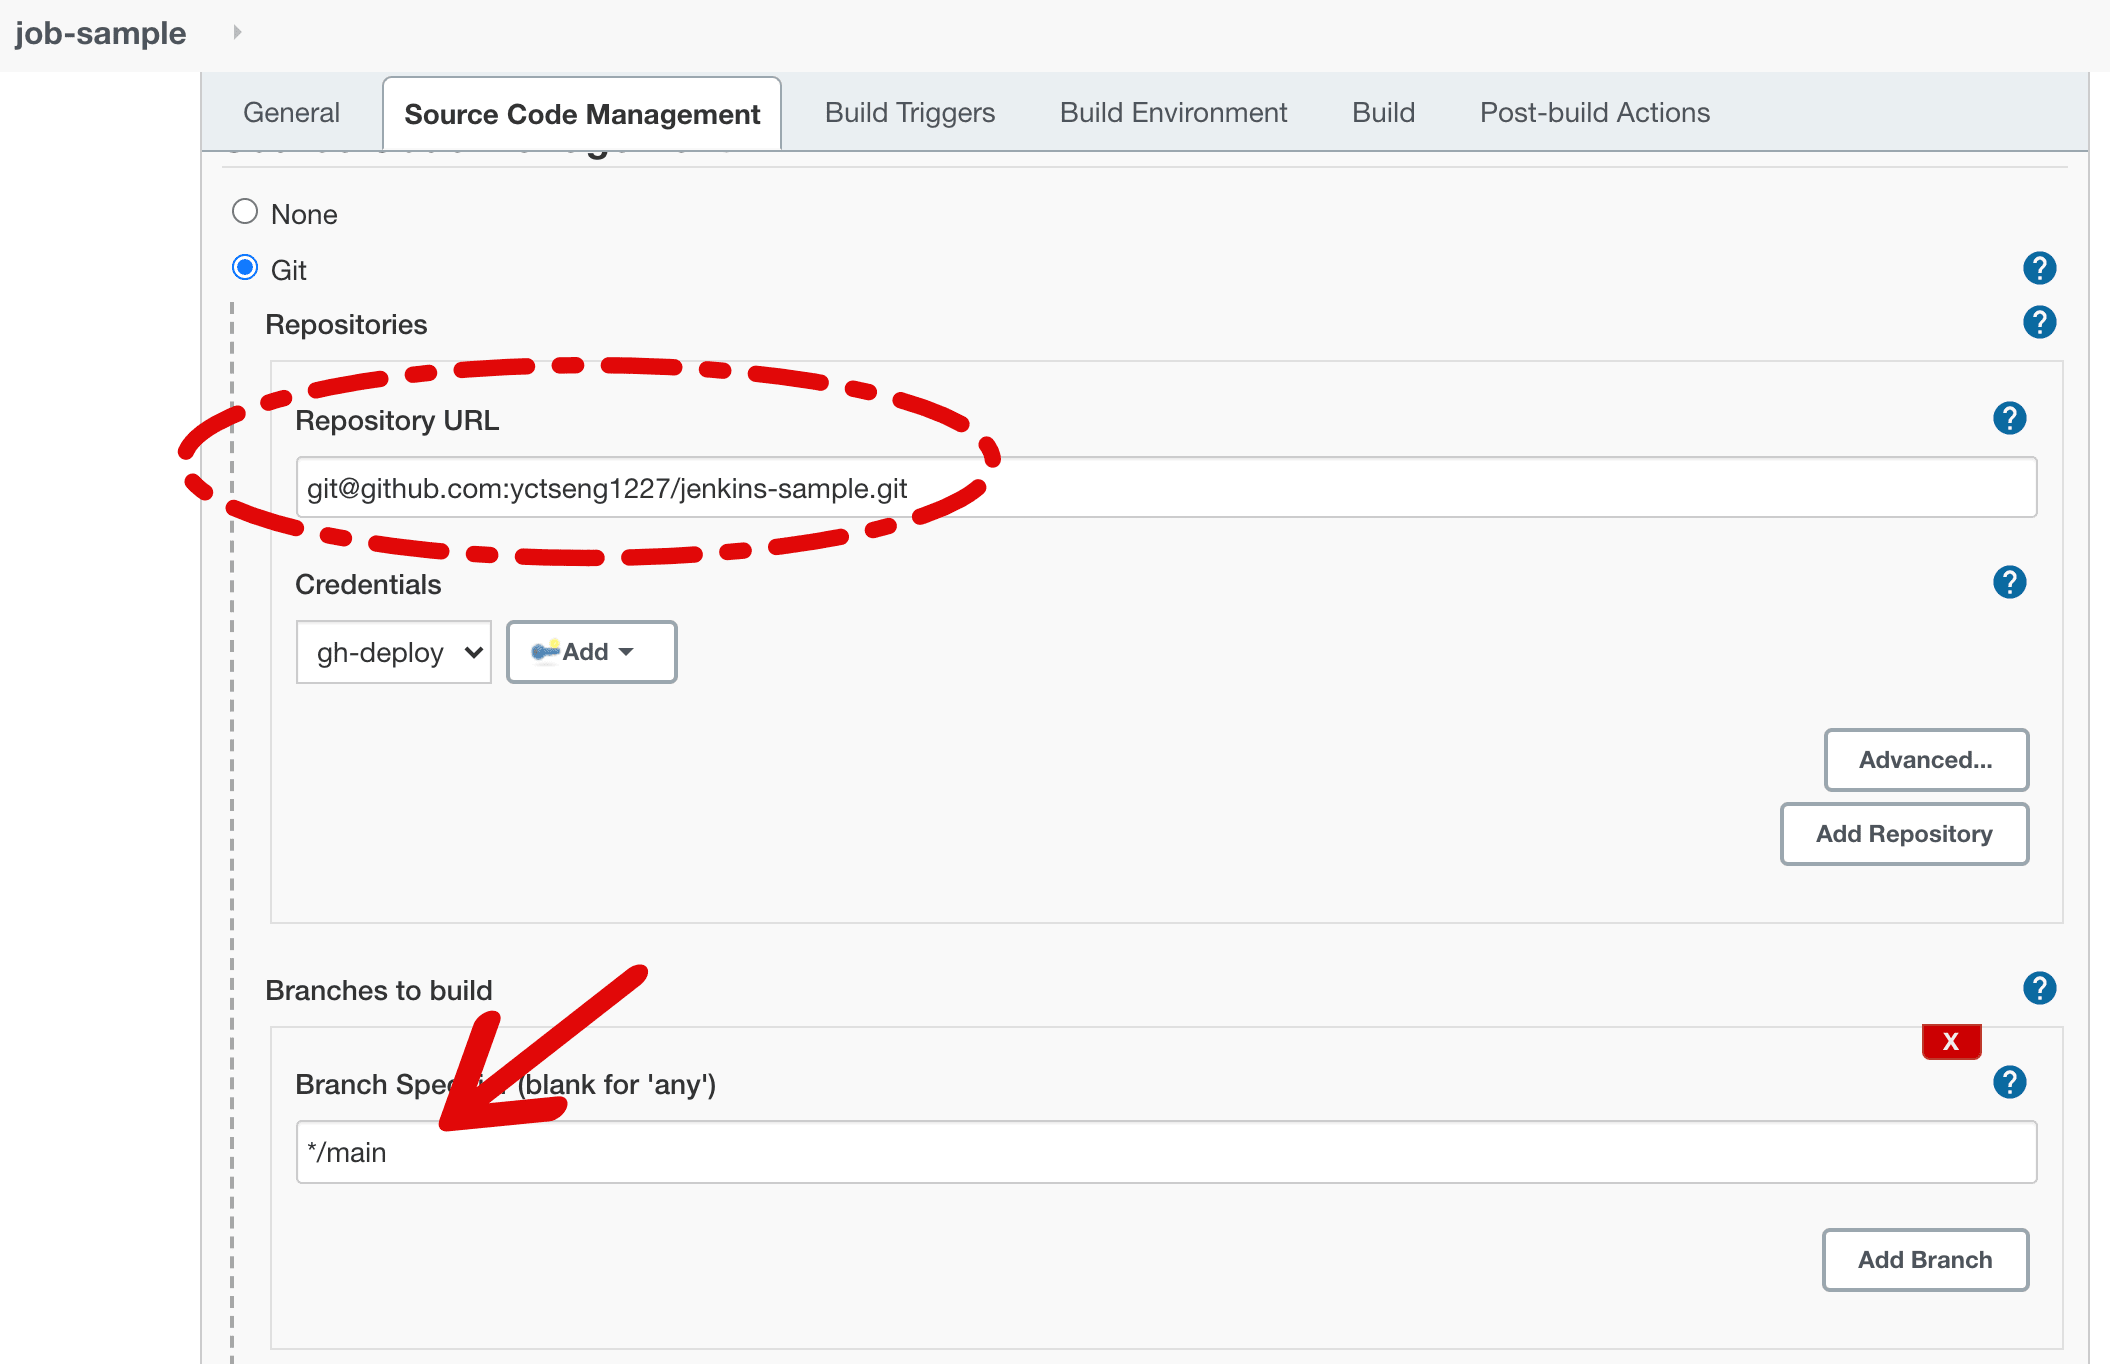
Task: Click the Advanced button
Action: [1925, 760]
